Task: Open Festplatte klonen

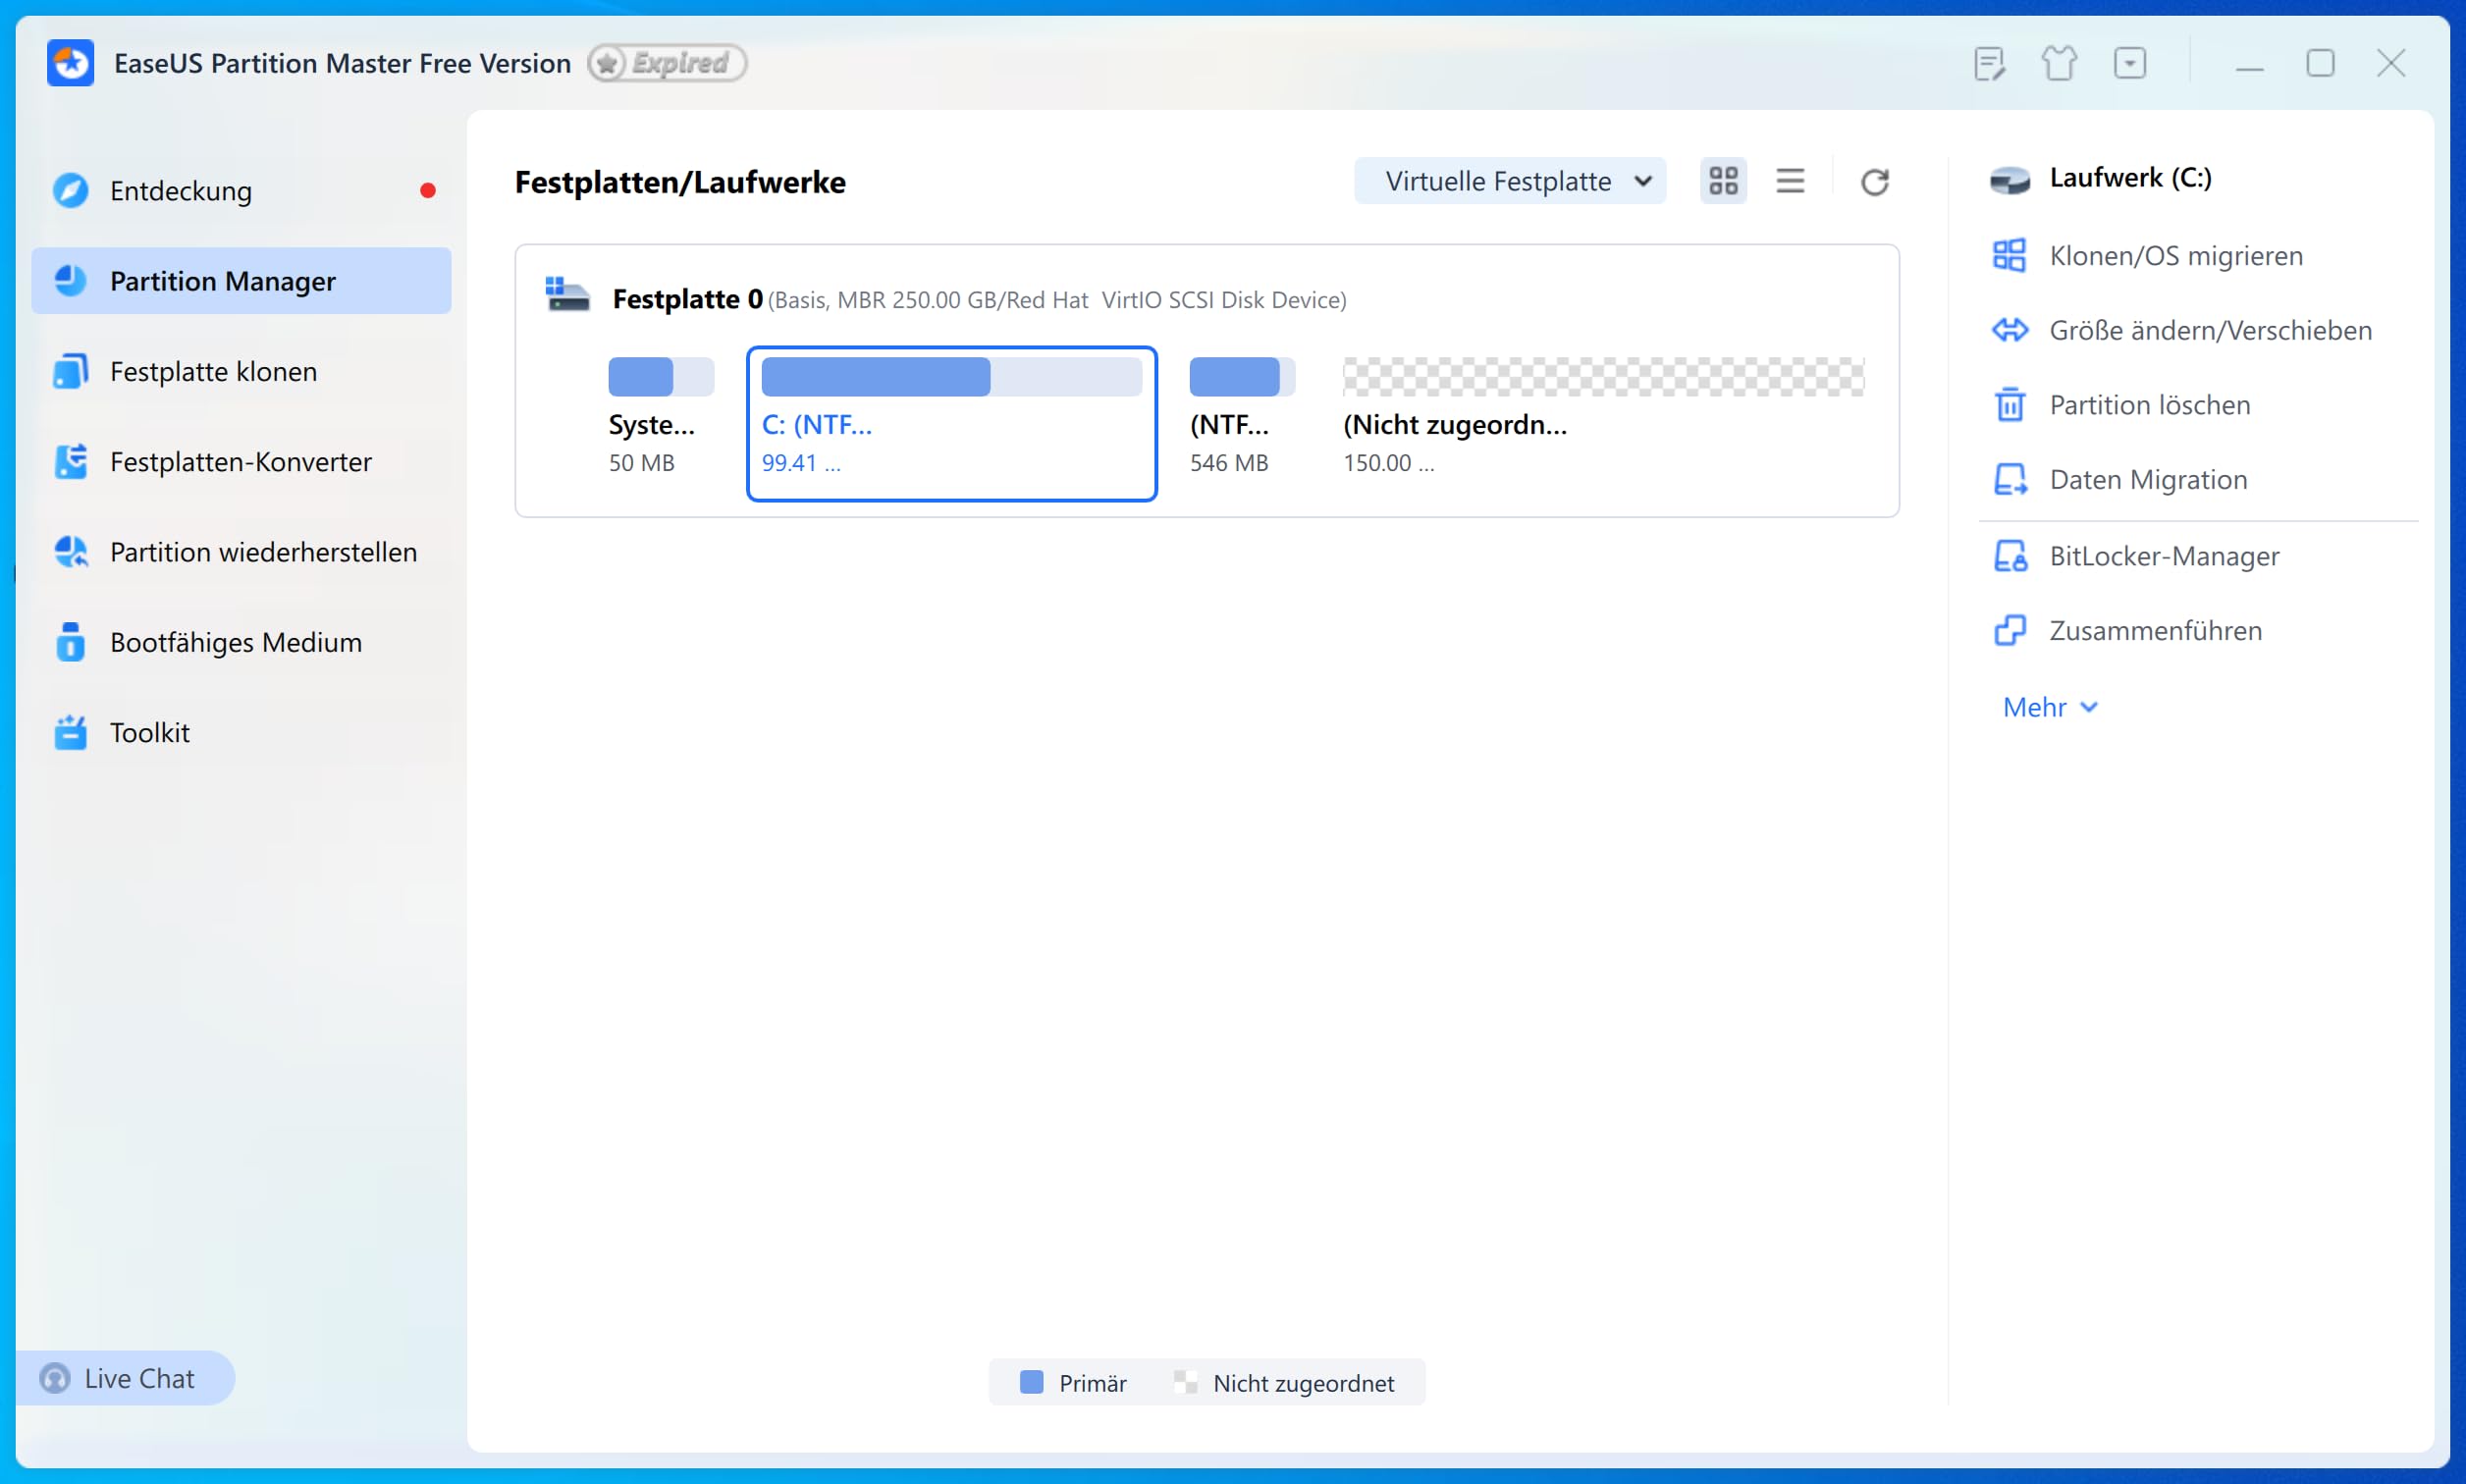Action: pyautogui.click(x=241, y=371)
